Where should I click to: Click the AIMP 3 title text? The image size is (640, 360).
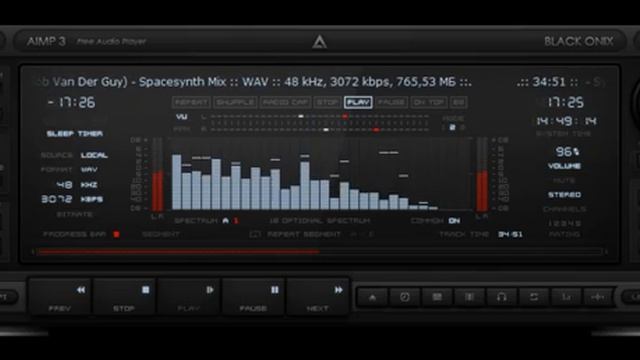pos(46,41)
